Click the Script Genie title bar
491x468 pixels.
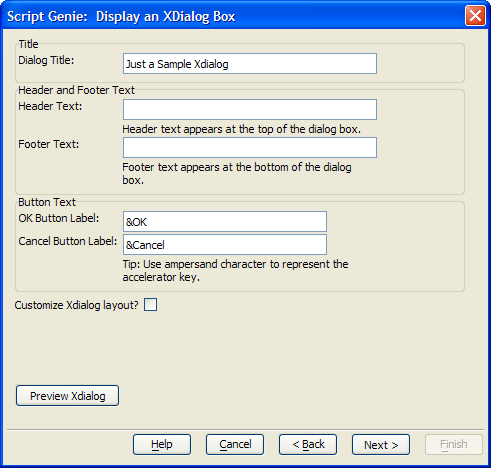tap(233, 16)
